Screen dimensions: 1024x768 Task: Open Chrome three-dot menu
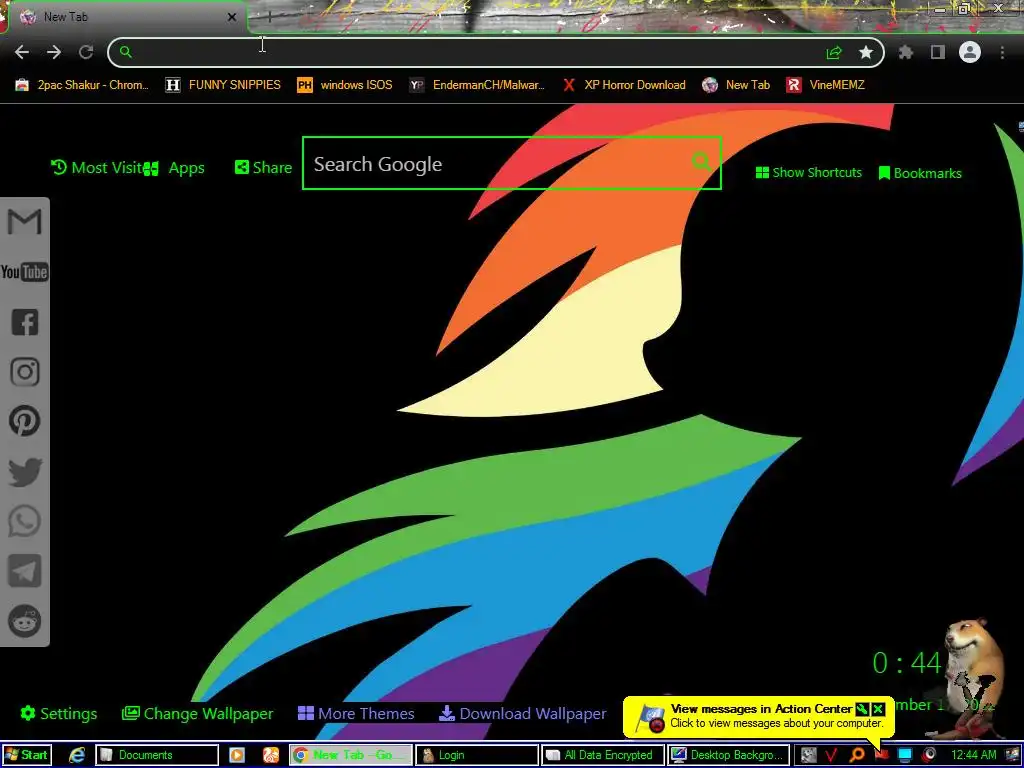(1002, 52)
